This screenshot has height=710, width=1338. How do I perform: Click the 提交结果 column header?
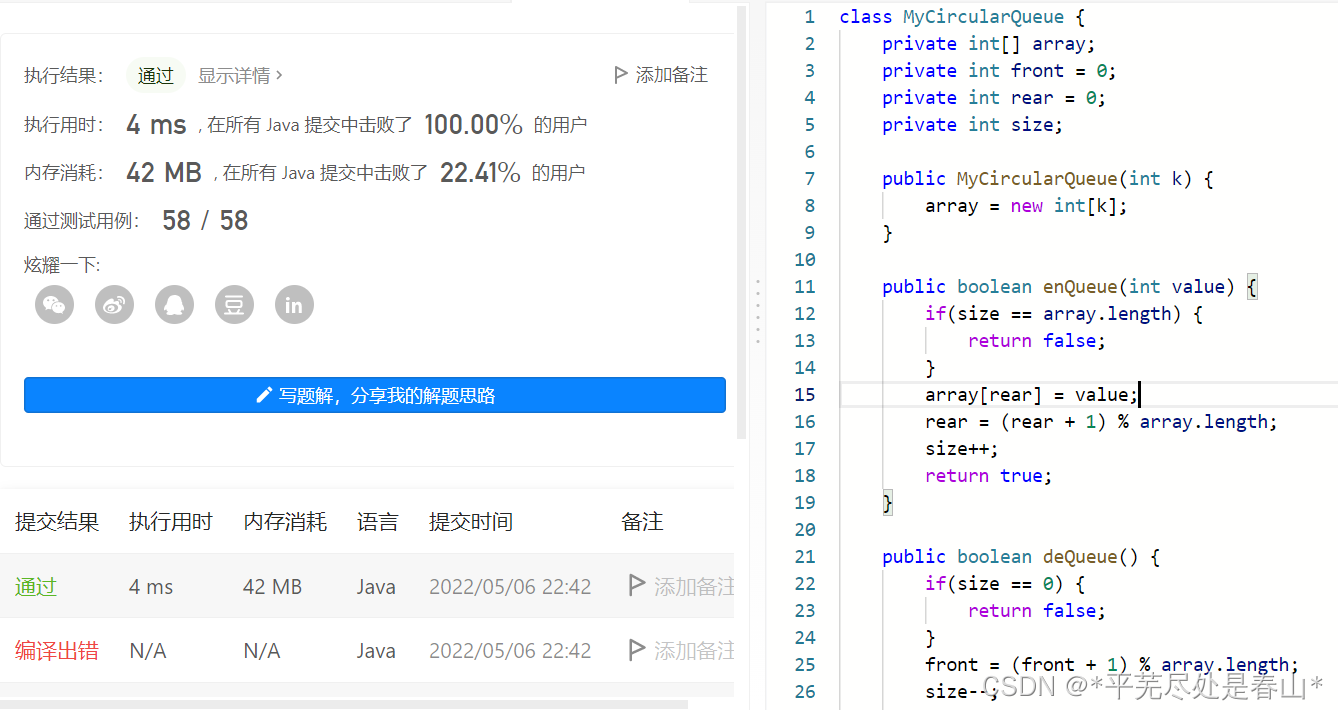coord(57,521)
